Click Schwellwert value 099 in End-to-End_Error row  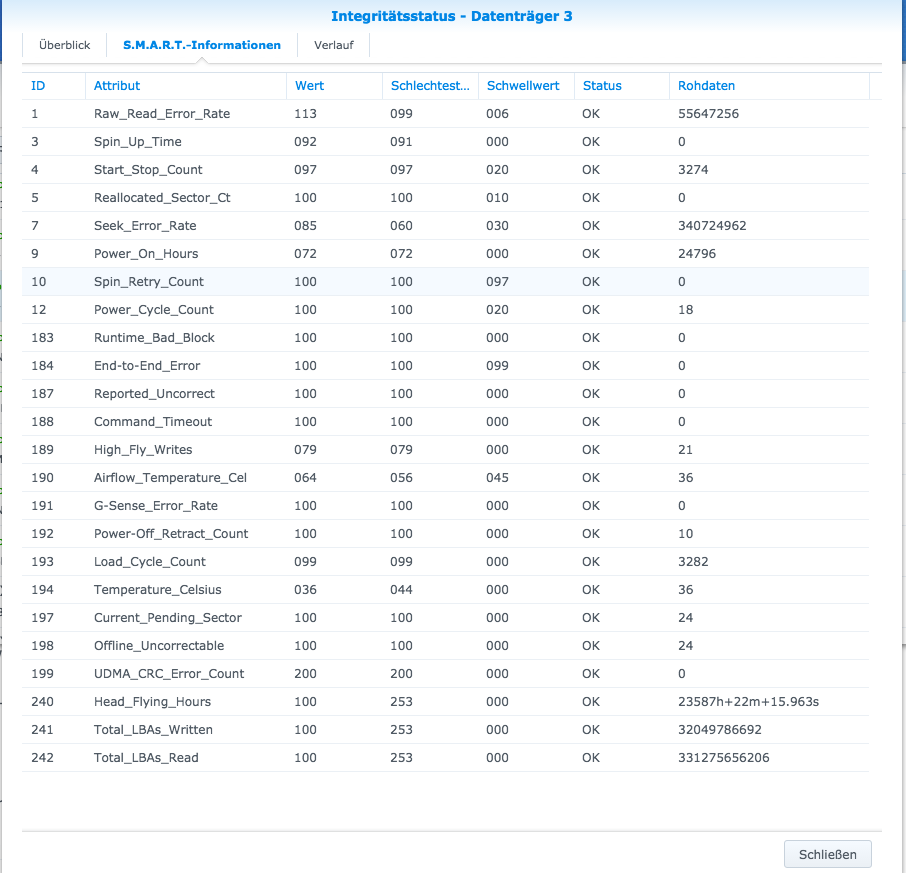click(497, 366)
